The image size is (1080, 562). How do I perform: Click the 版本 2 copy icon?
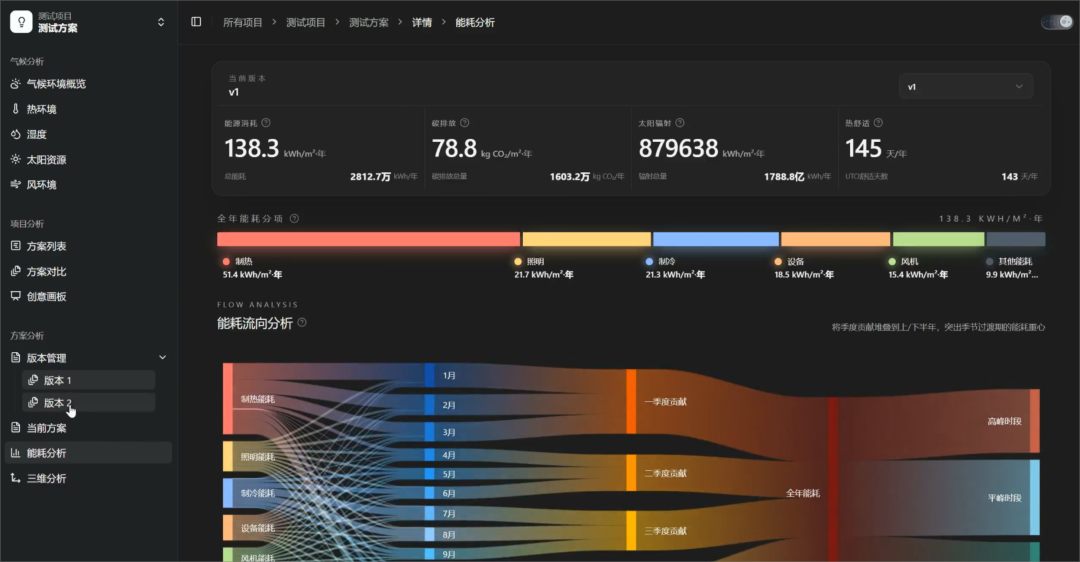(x=32, y=402)
